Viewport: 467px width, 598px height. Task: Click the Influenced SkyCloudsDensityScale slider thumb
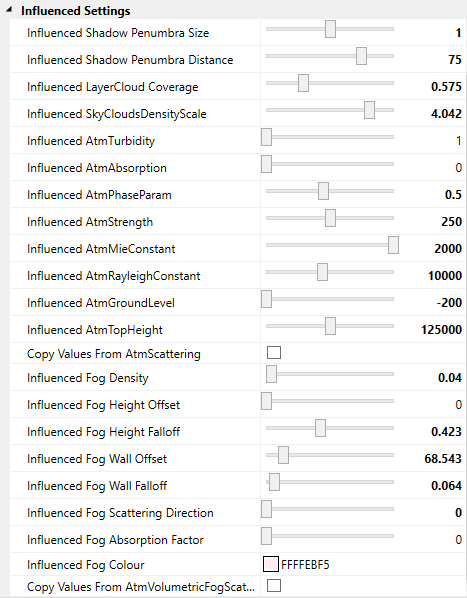click(x=369, y=110)
